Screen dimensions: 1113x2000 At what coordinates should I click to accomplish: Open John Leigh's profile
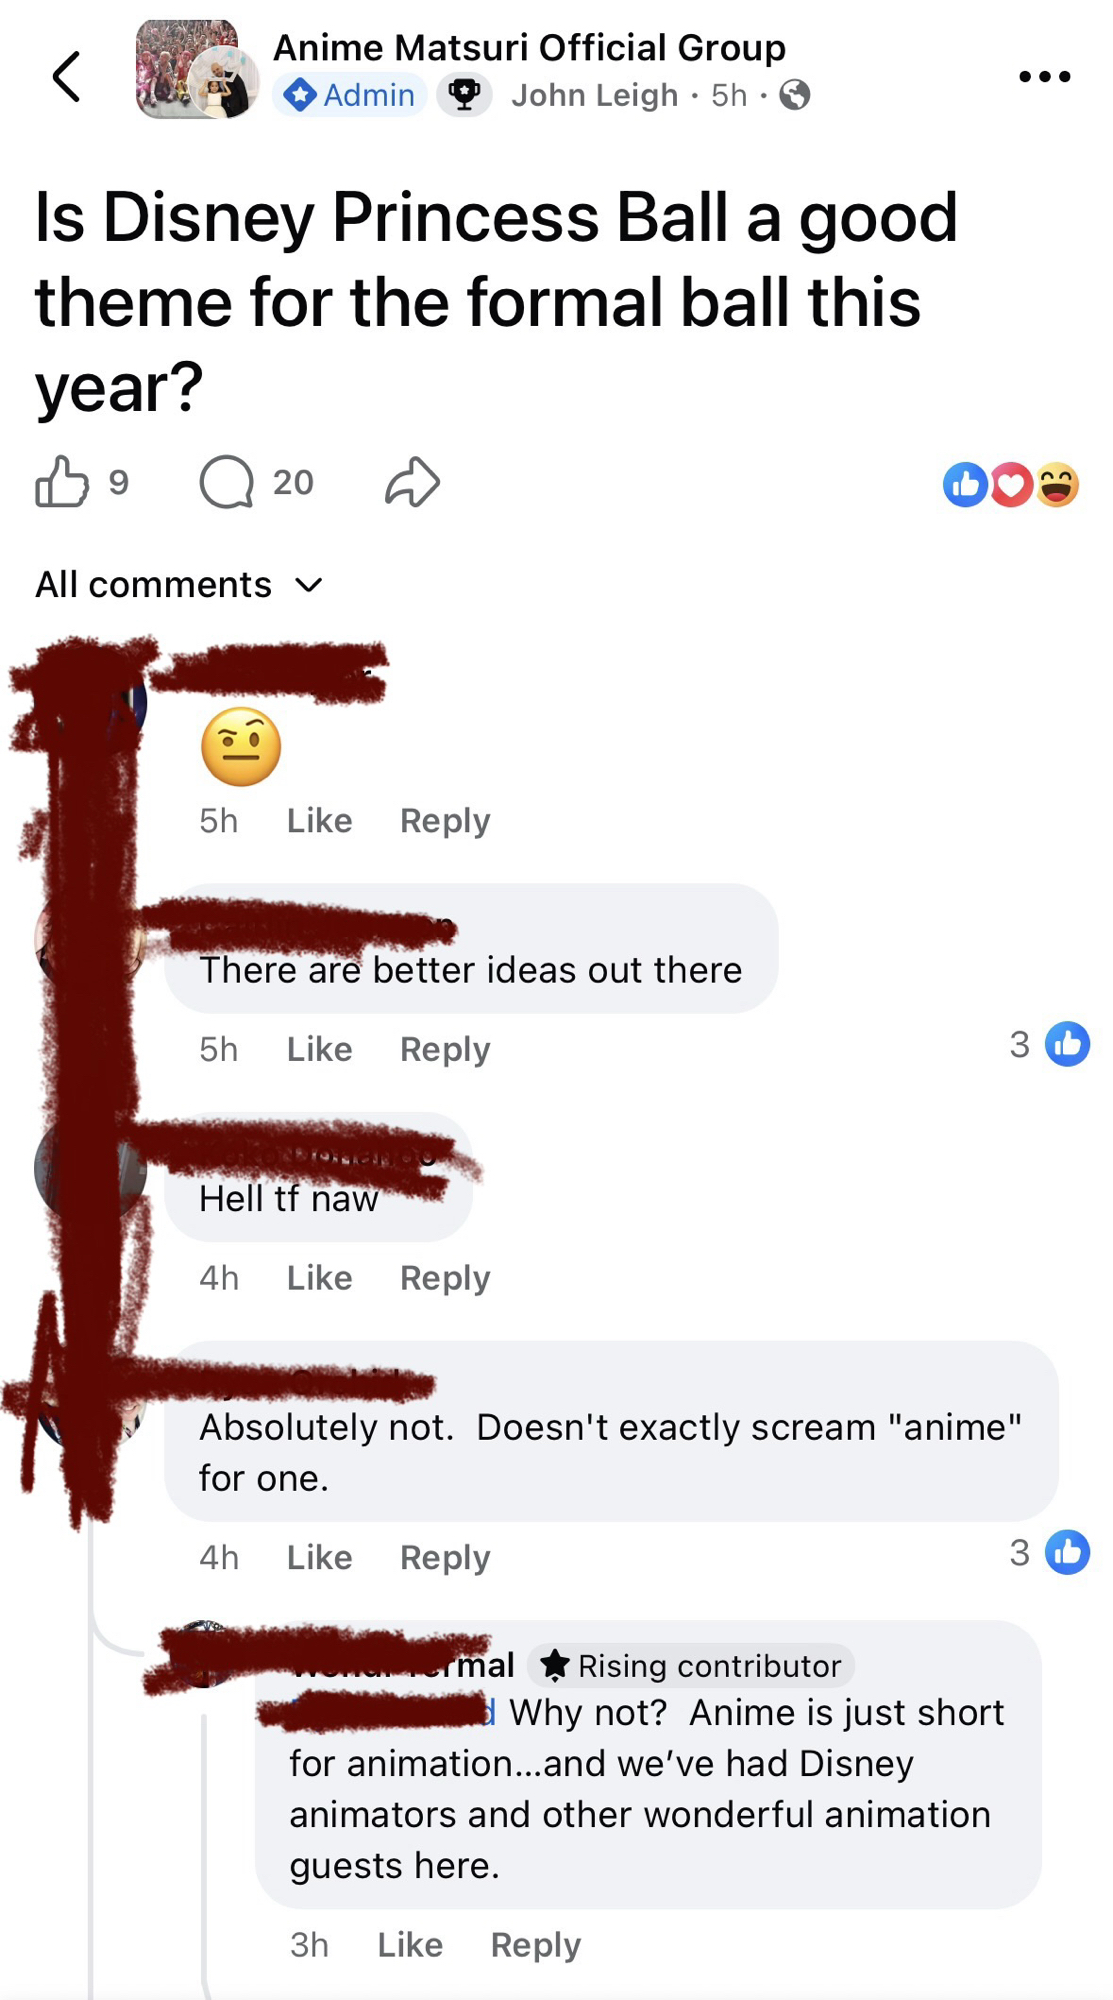tap(595, 95)
